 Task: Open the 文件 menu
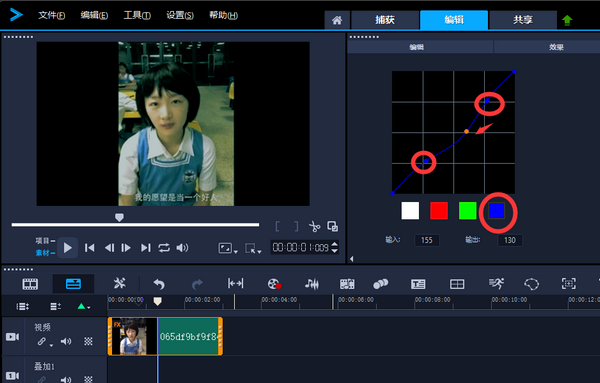52,15
